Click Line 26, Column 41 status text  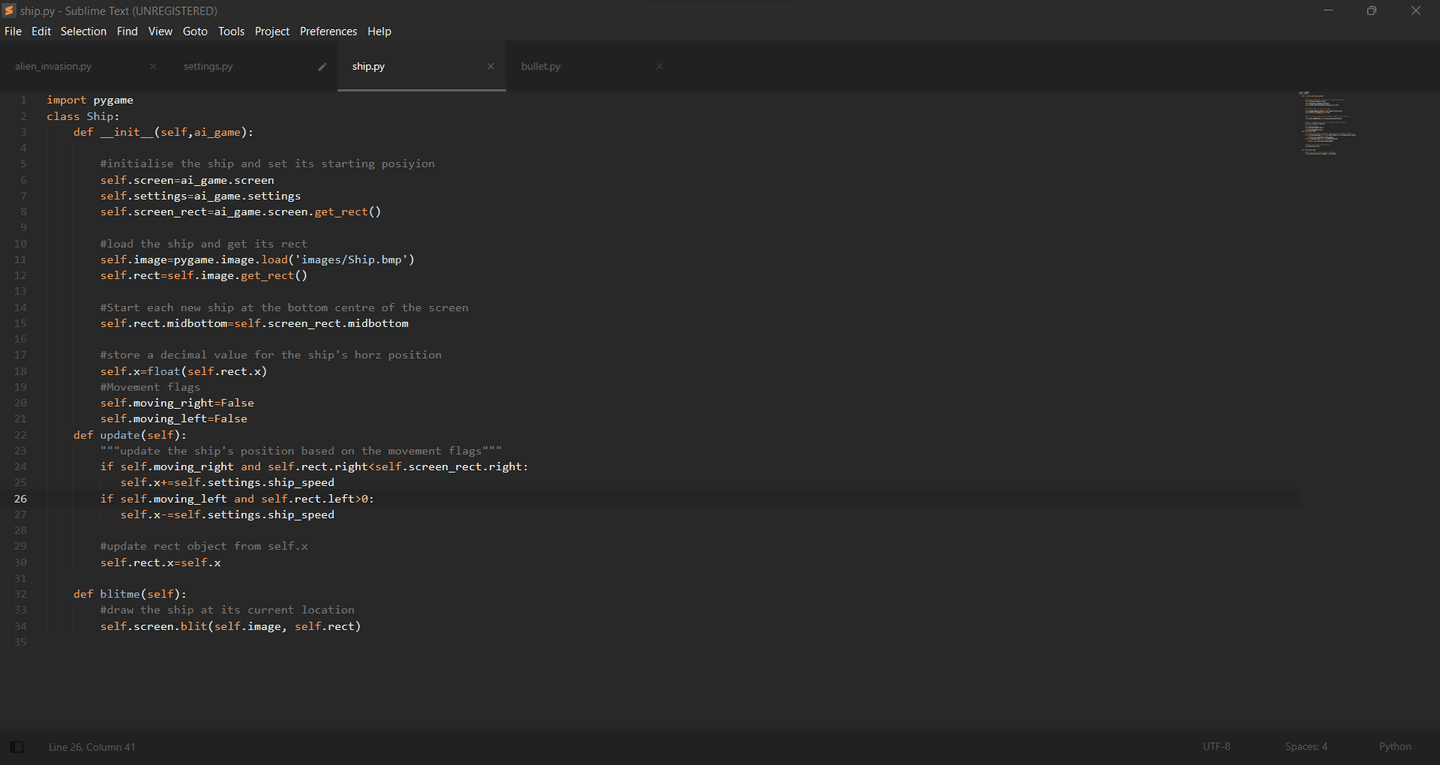coord(92,747)
